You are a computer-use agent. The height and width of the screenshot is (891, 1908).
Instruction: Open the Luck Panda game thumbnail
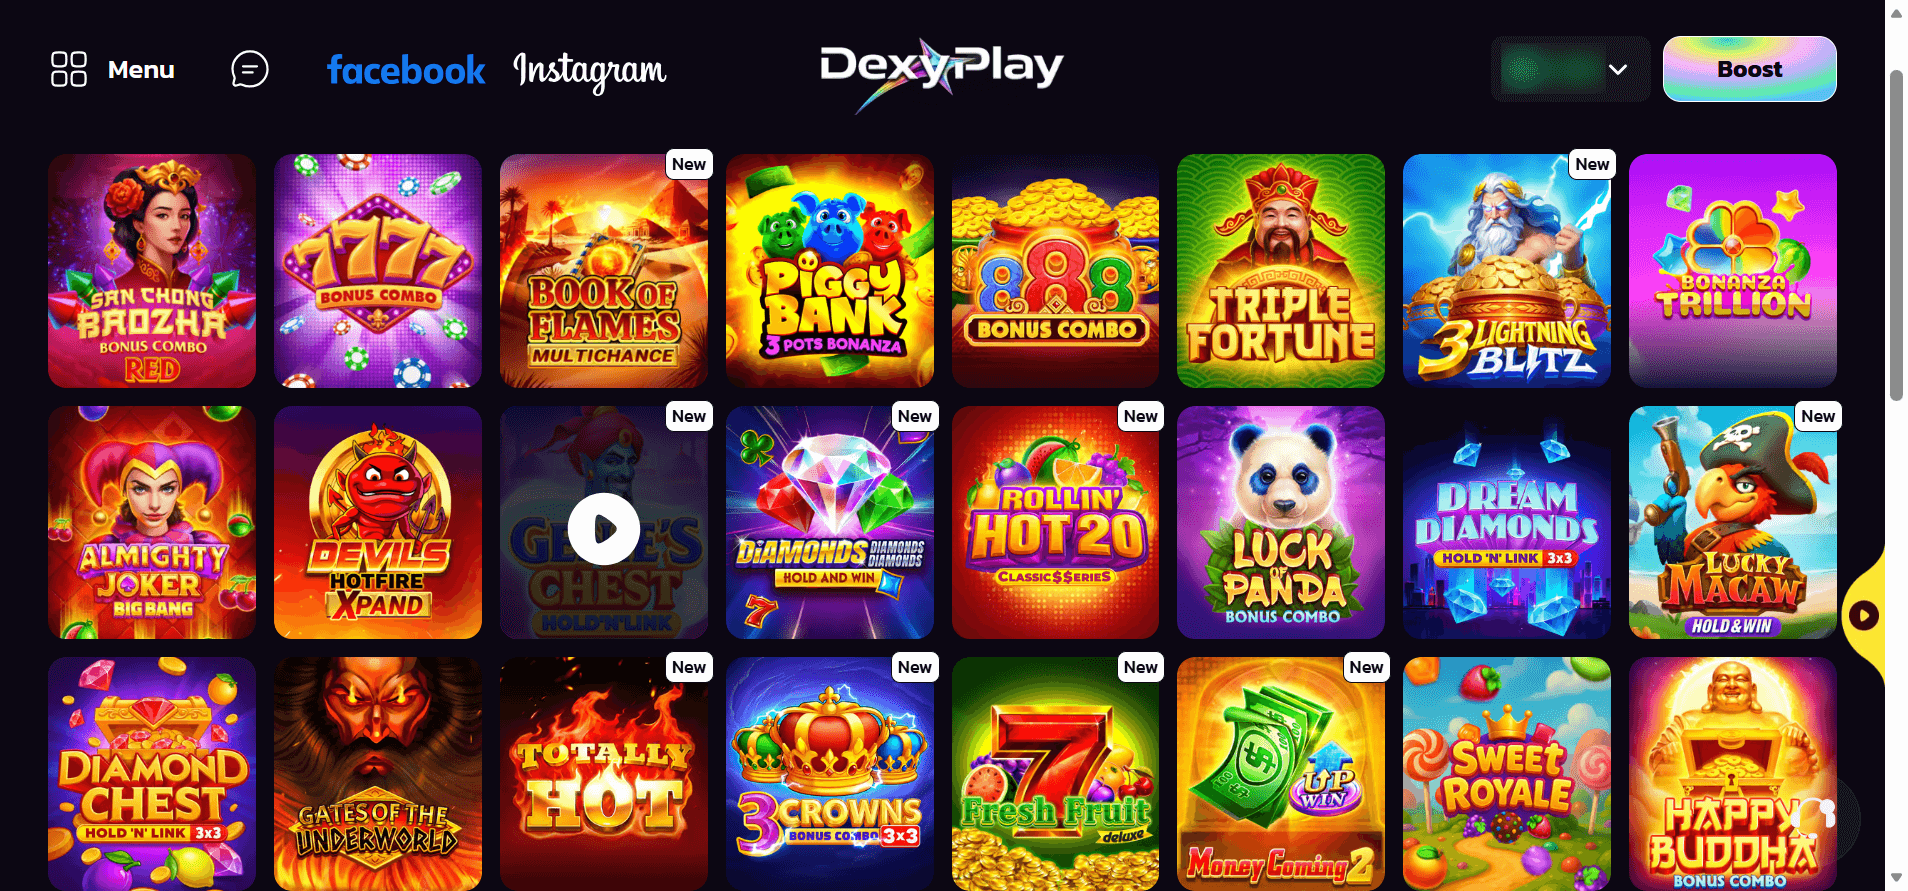point(1281,522)
